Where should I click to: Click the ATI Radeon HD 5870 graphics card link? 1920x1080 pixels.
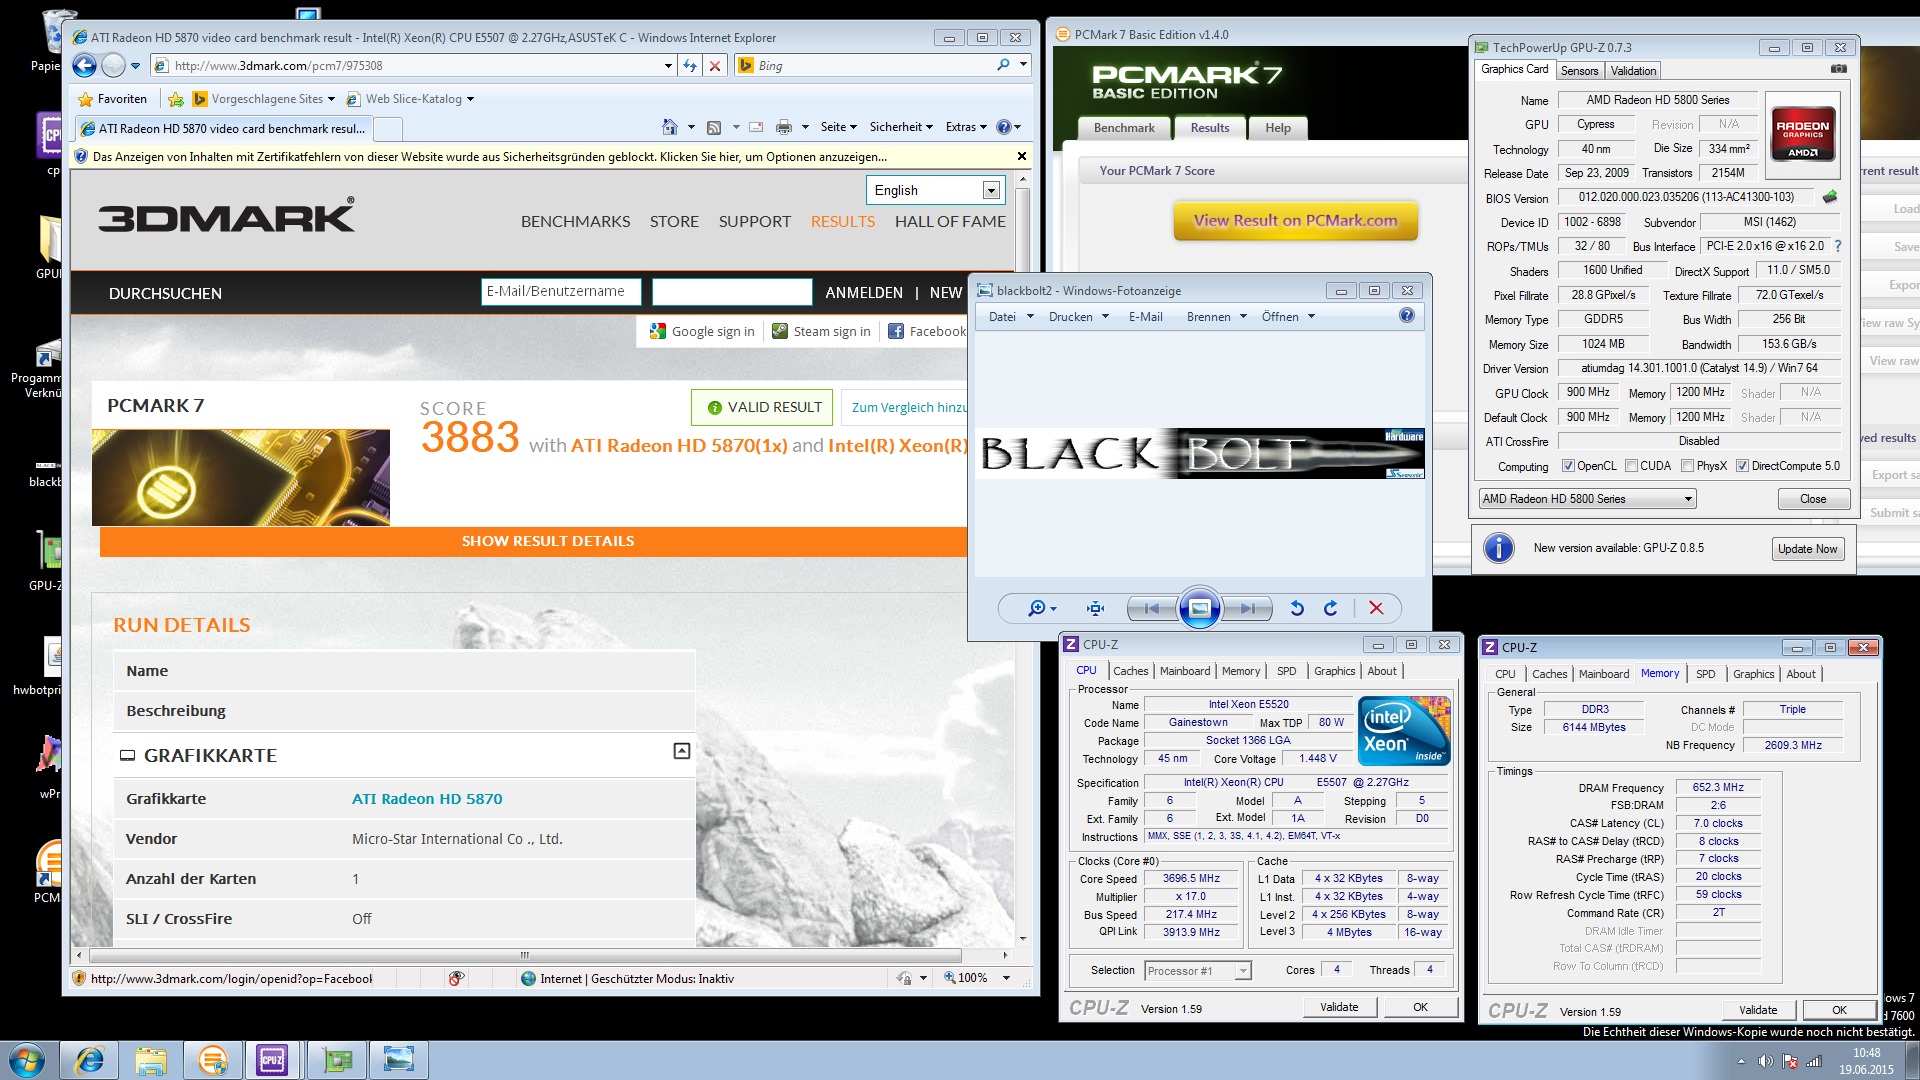pyautogui.click(x=427, y=799)
